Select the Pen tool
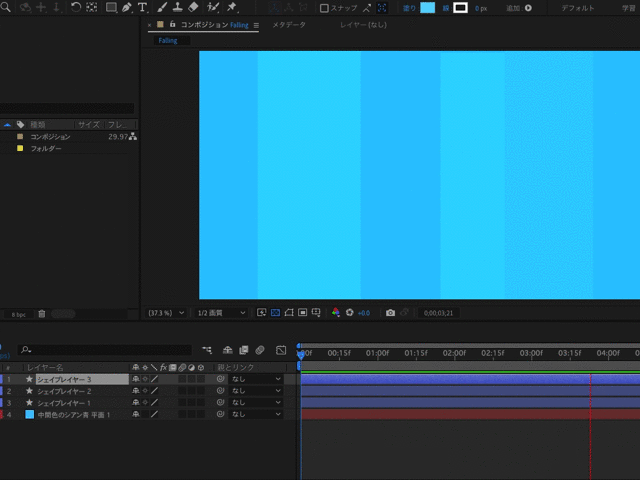Viewport: 640px width, 480px height. [127, 8]
